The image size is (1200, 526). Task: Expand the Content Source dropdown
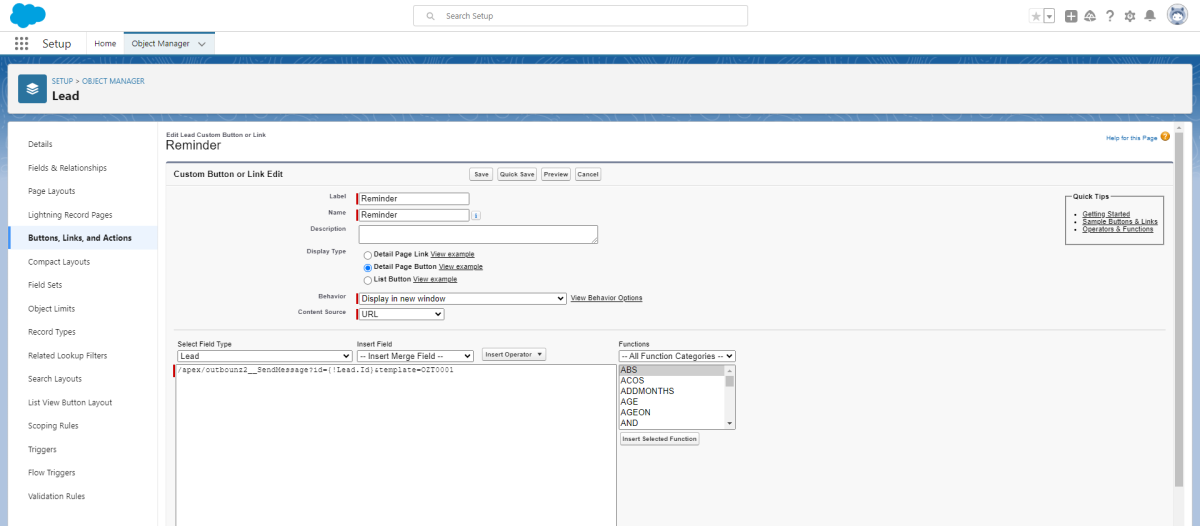point(400,314)
